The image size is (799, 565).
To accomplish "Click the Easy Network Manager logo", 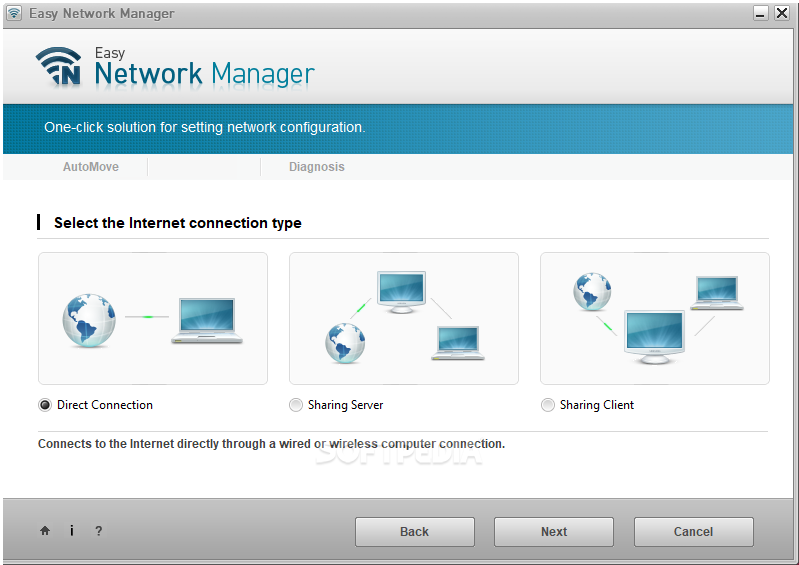I will point(175,67).
